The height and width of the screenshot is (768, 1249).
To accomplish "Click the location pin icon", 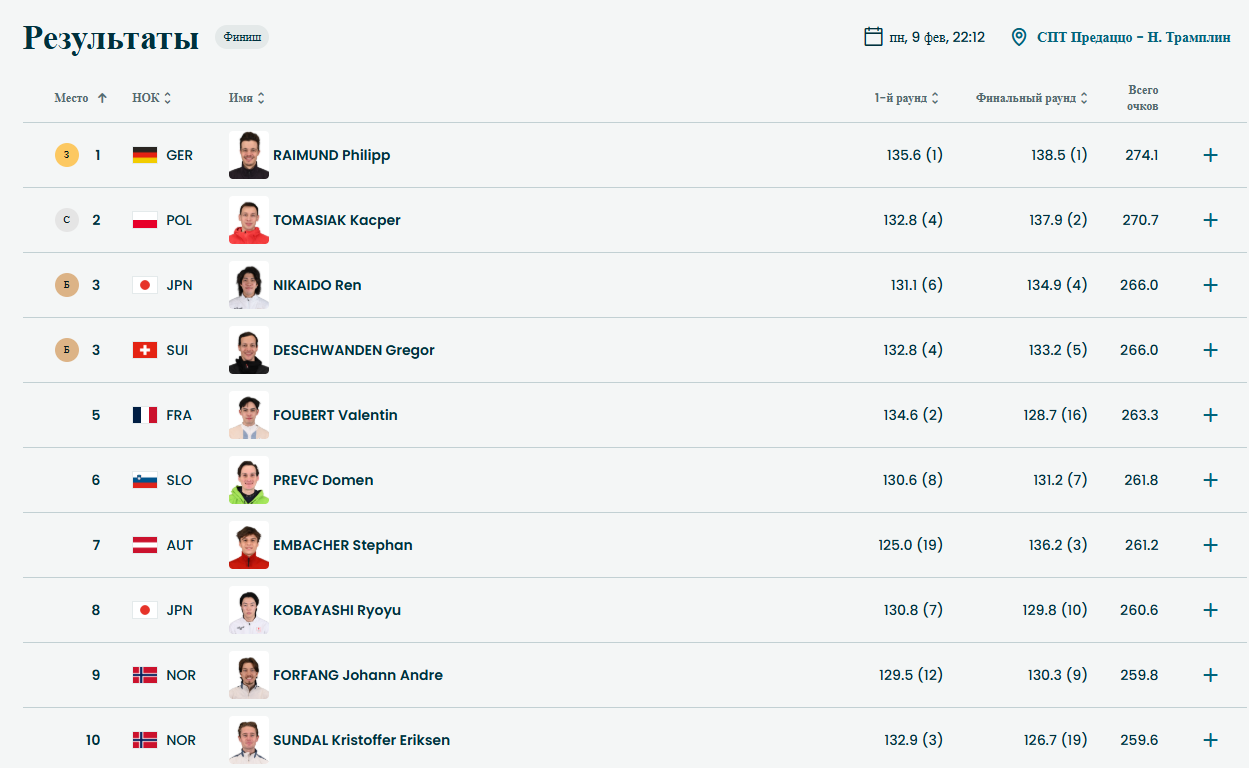I will tap(1019, 37).
